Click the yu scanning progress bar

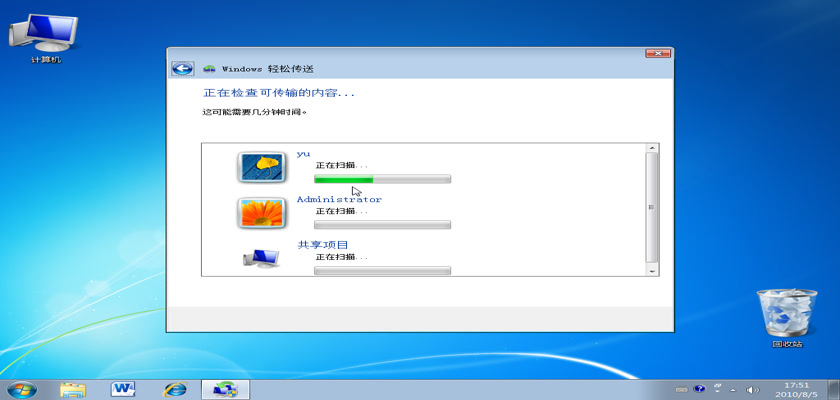382,179
